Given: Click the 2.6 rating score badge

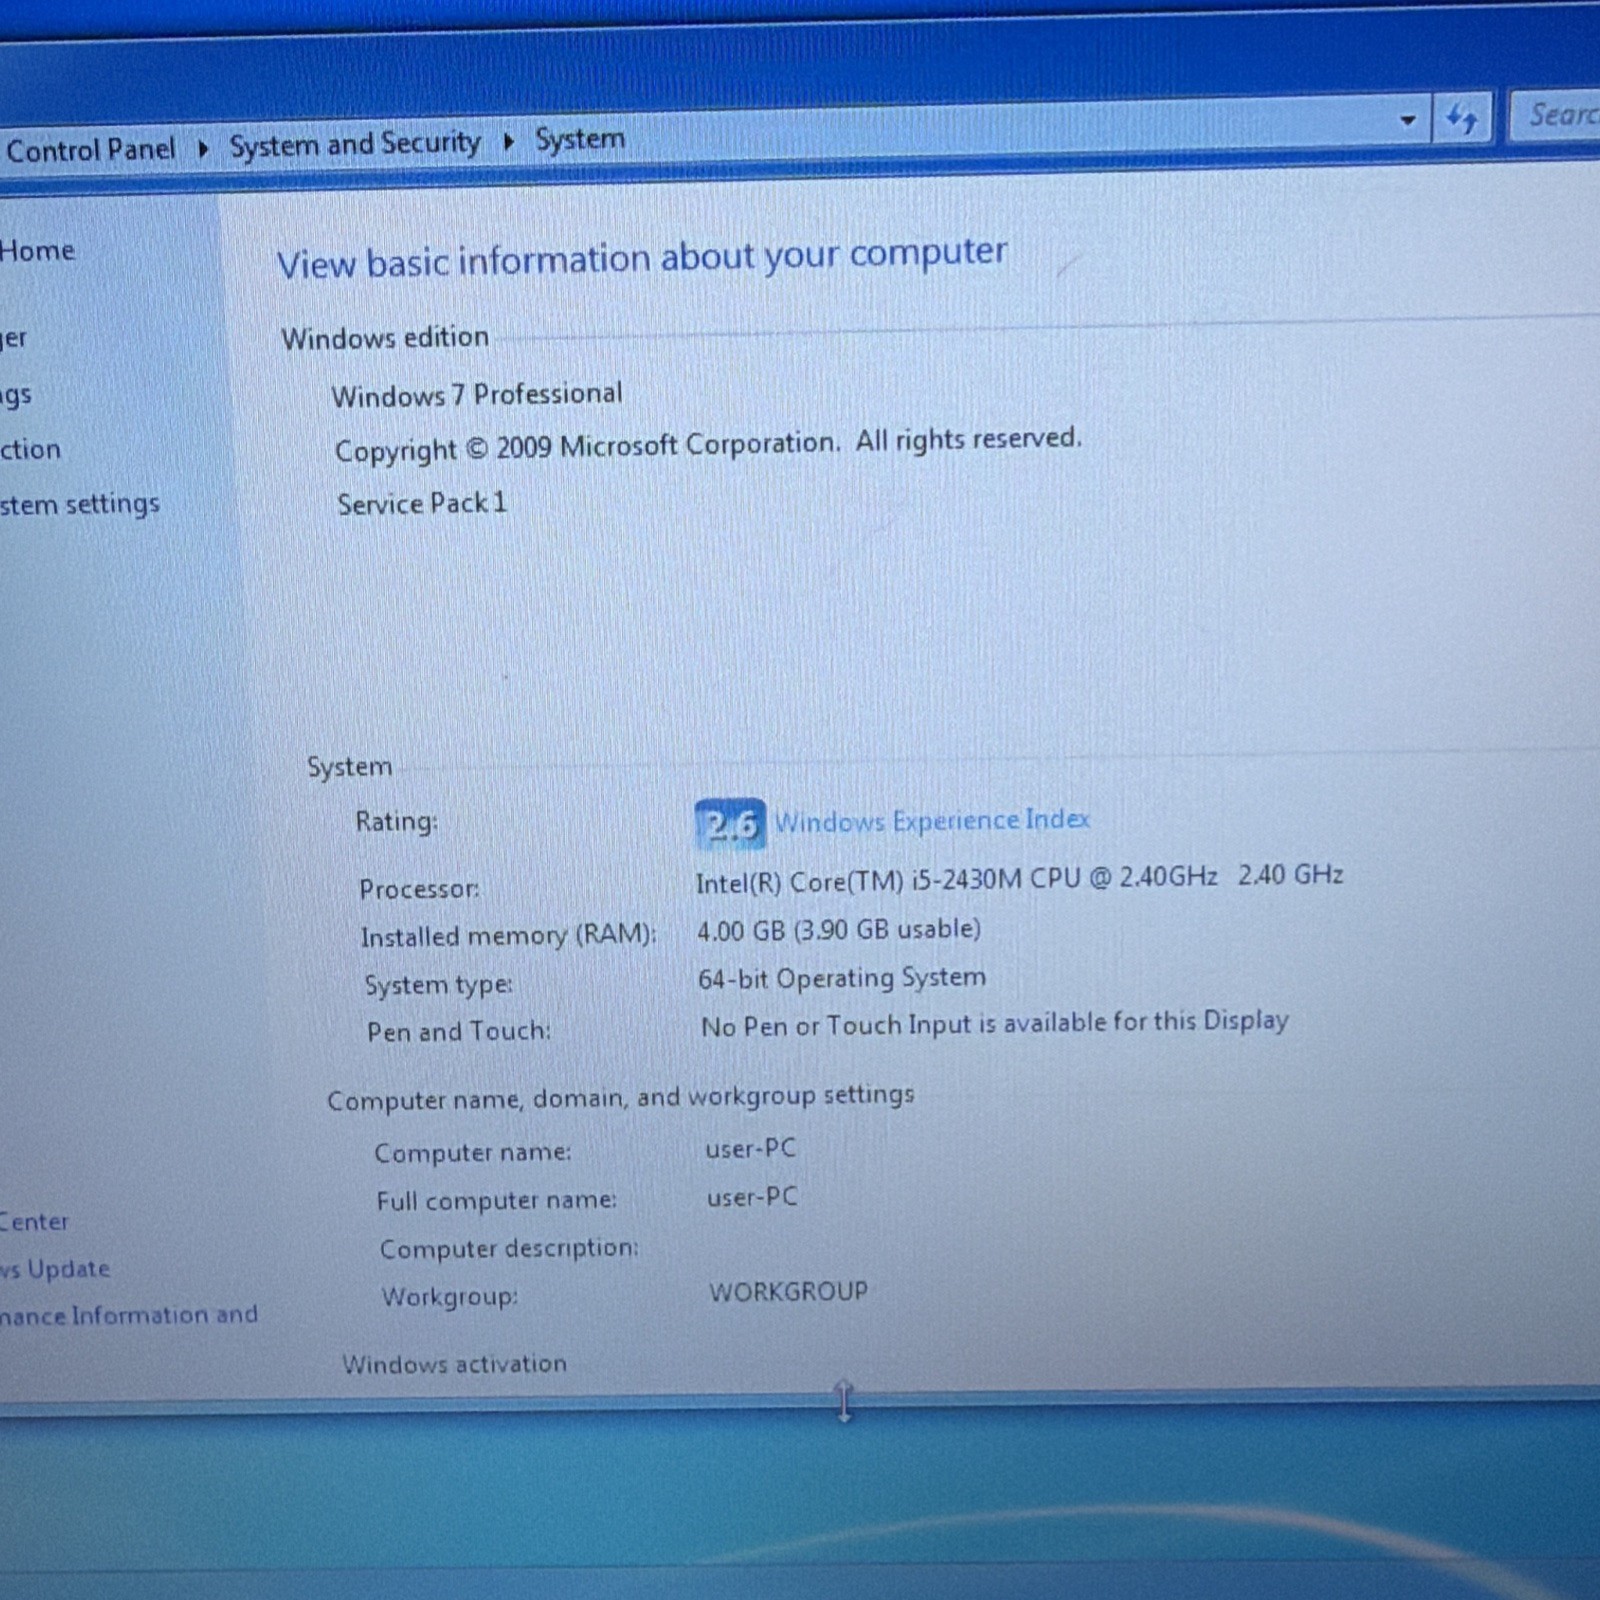Looking at the screenshot, I should [x=730, y=825].
